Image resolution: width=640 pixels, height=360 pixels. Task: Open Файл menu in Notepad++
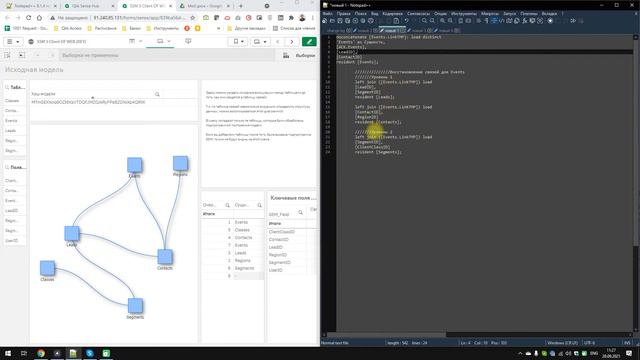pyautogui.click(x=327, y=13)
